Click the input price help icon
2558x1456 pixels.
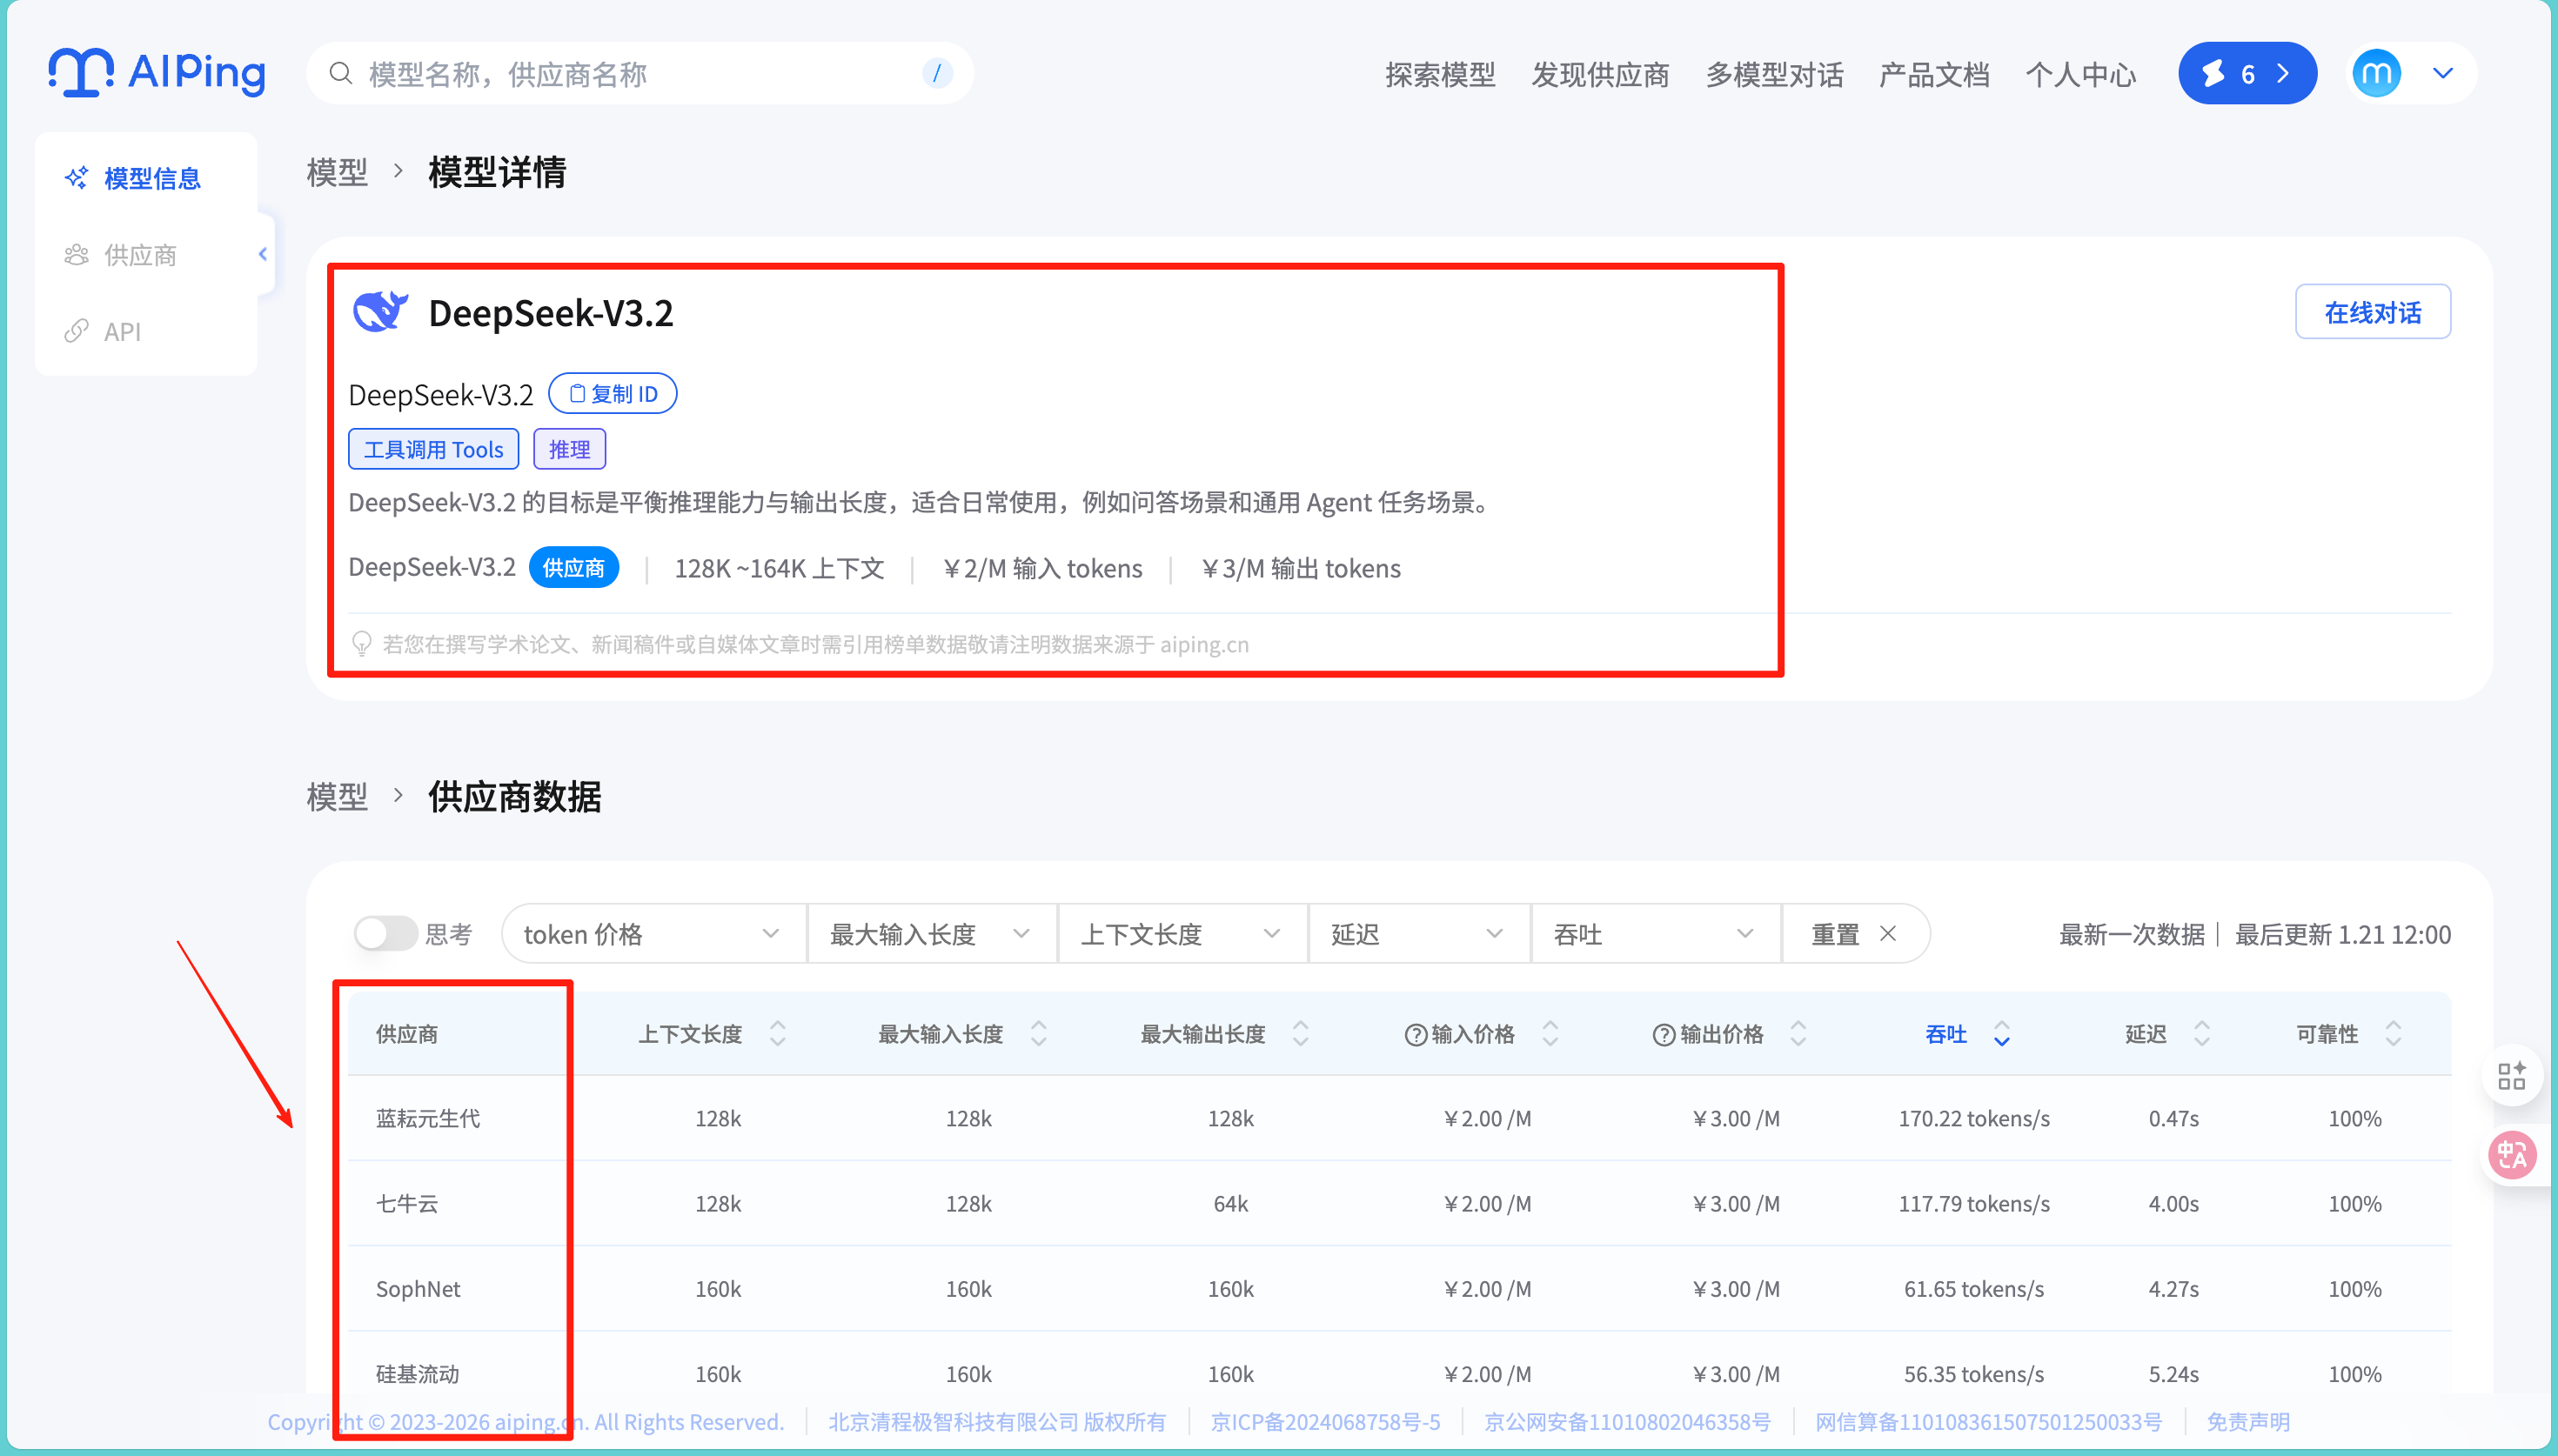[x=1415, y=1035]
